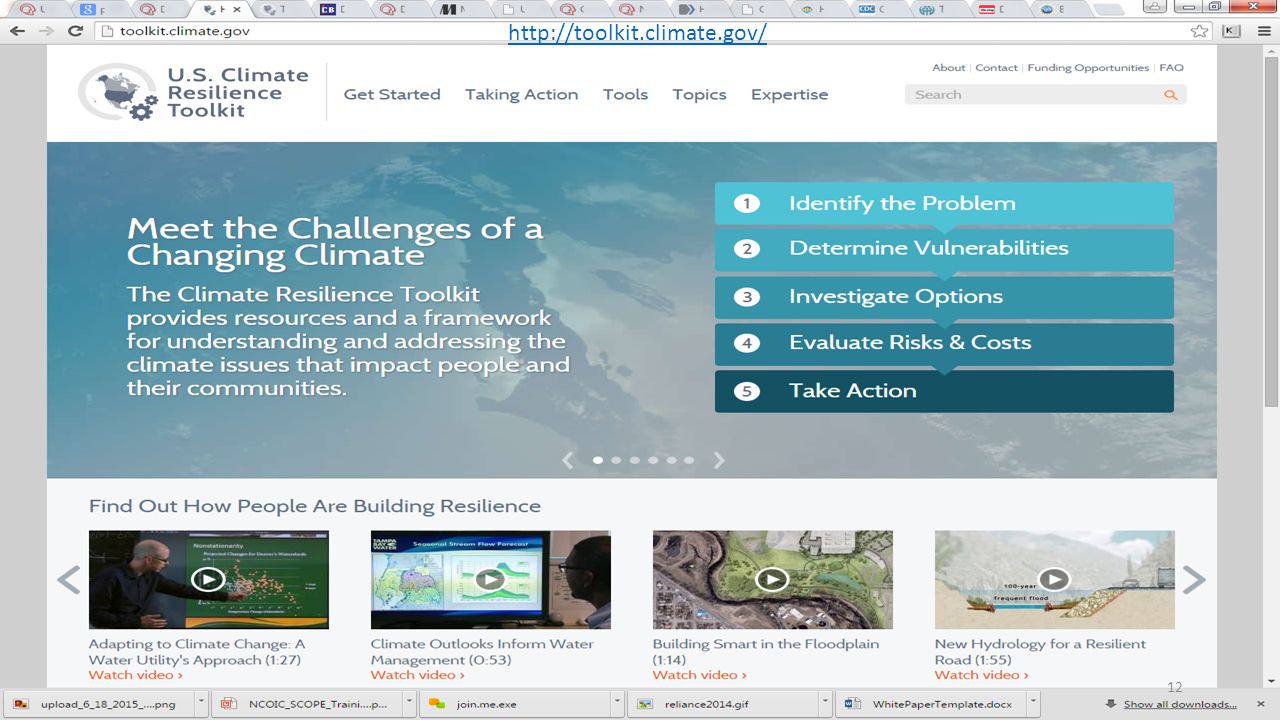Screen dimensions: 1280x720
Task: Open the WhitePaperTemplate.docx downloaded file
Action: point(932,704)
